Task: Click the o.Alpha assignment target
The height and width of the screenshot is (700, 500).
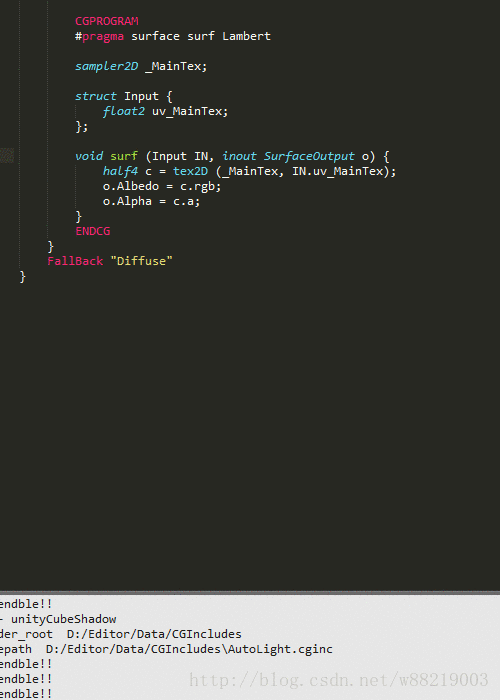Action: (127, 201)
